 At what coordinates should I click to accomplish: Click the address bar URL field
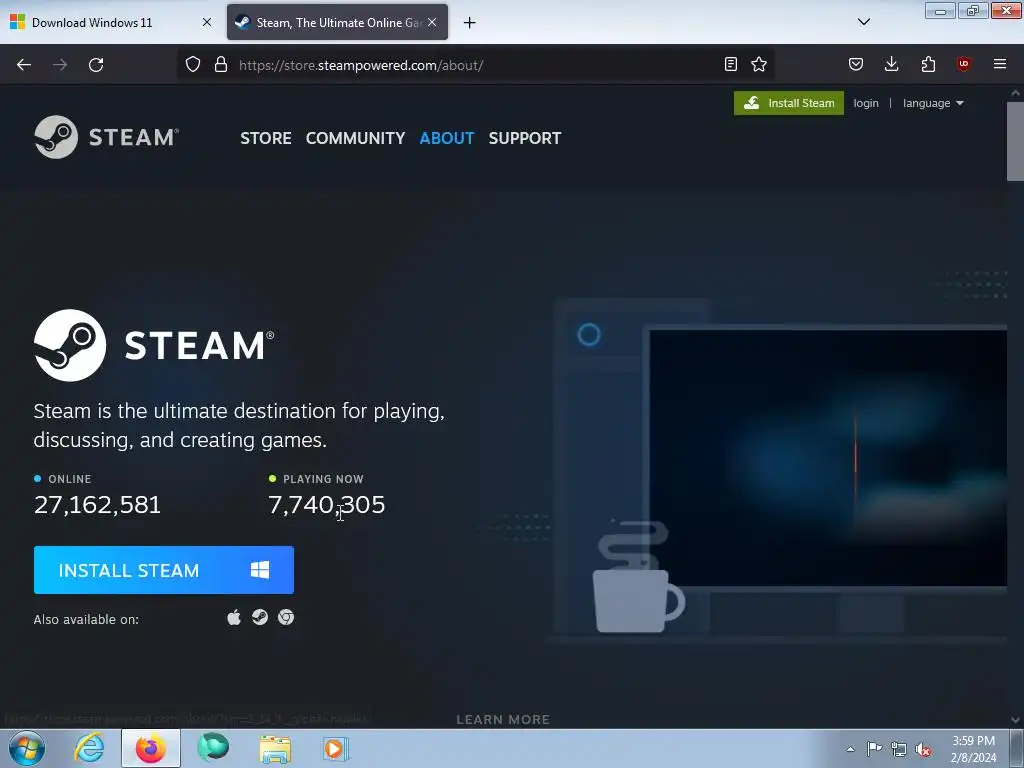click(477, 65)
